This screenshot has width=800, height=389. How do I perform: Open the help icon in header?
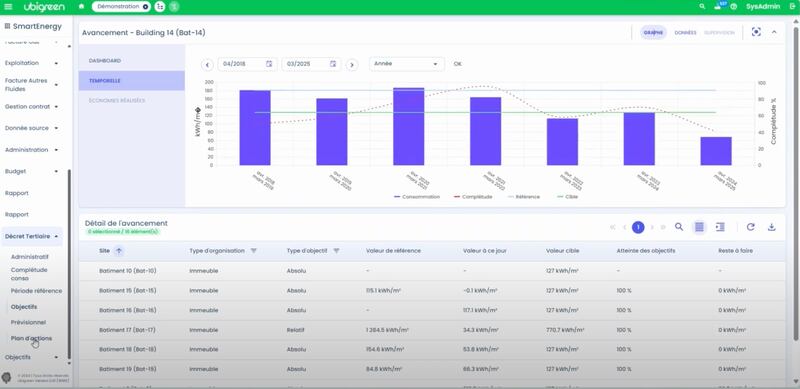pyautogui.click(x=734, y=7)
